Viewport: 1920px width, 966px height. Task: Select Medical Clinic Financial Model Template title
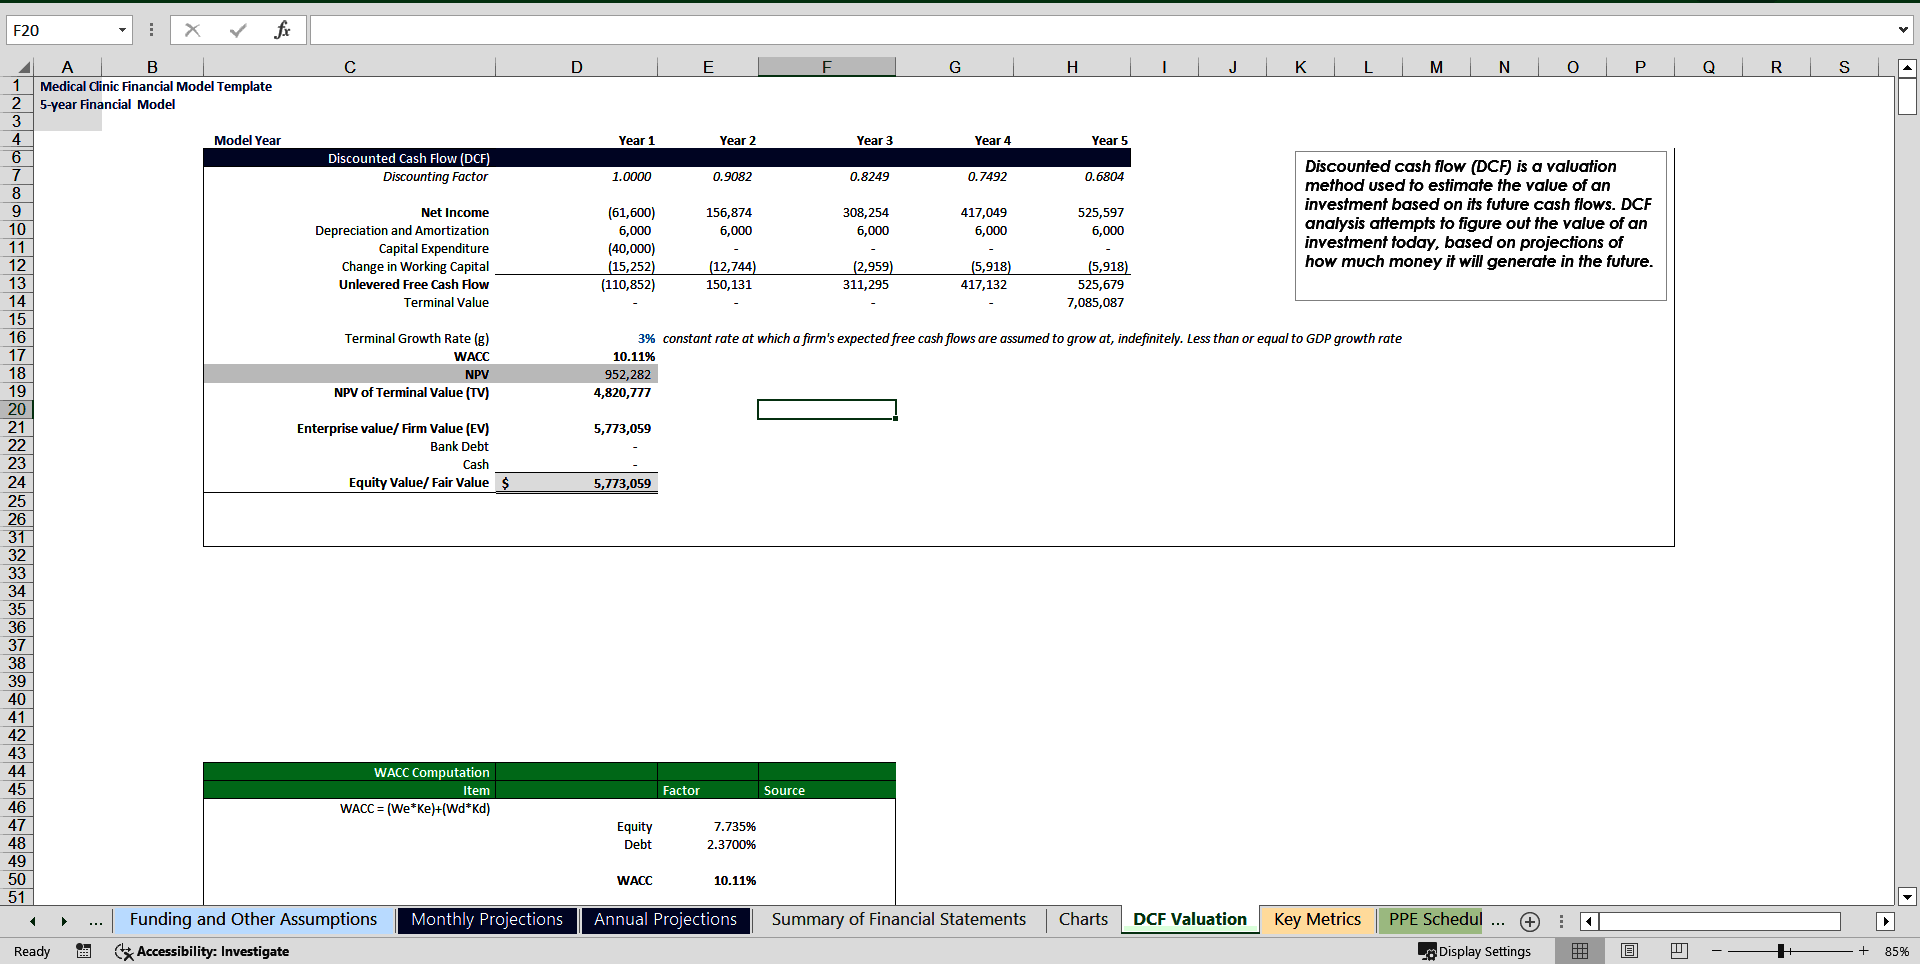156,86
